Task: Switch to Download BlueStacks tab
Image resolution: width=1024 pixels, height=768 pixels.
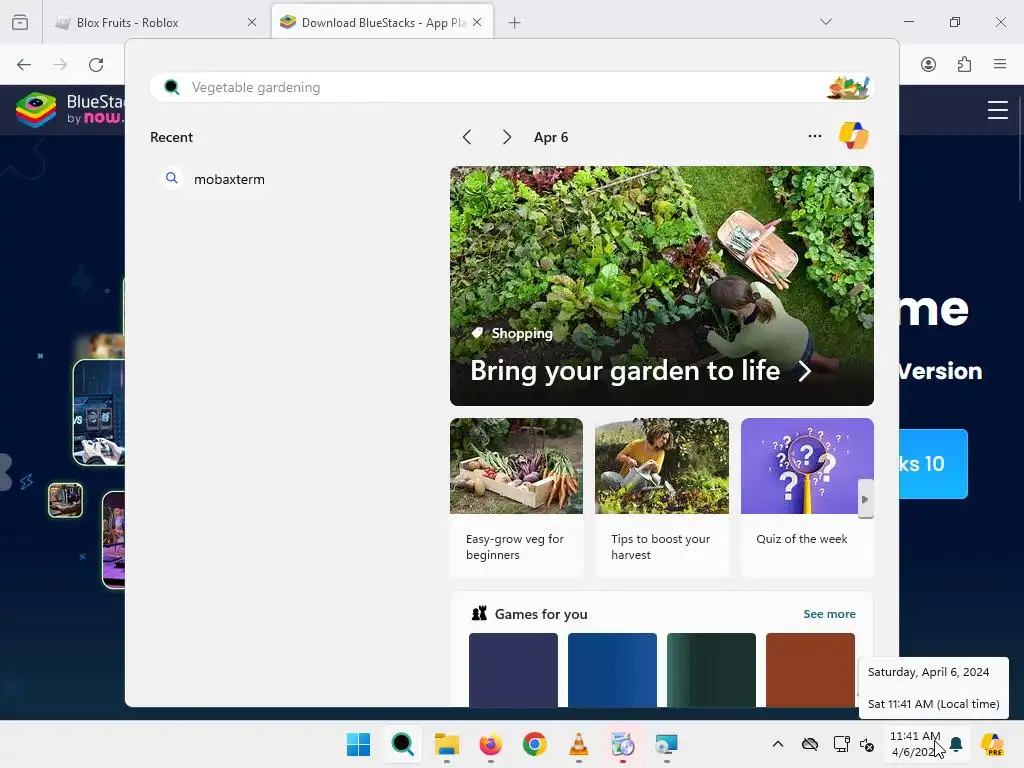Action: click(382, 22)
